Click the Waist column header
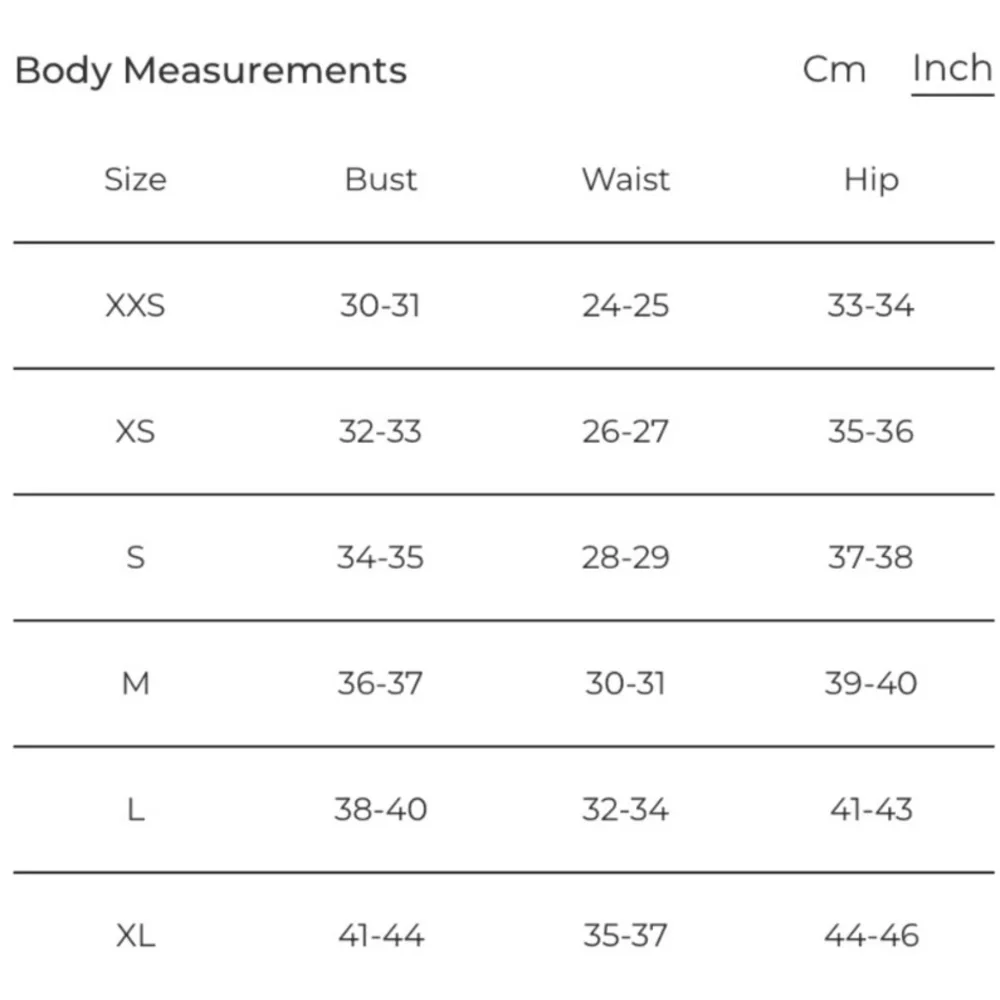The height and width of the screenshot is (1000, 1000). [x=626, y=180]
